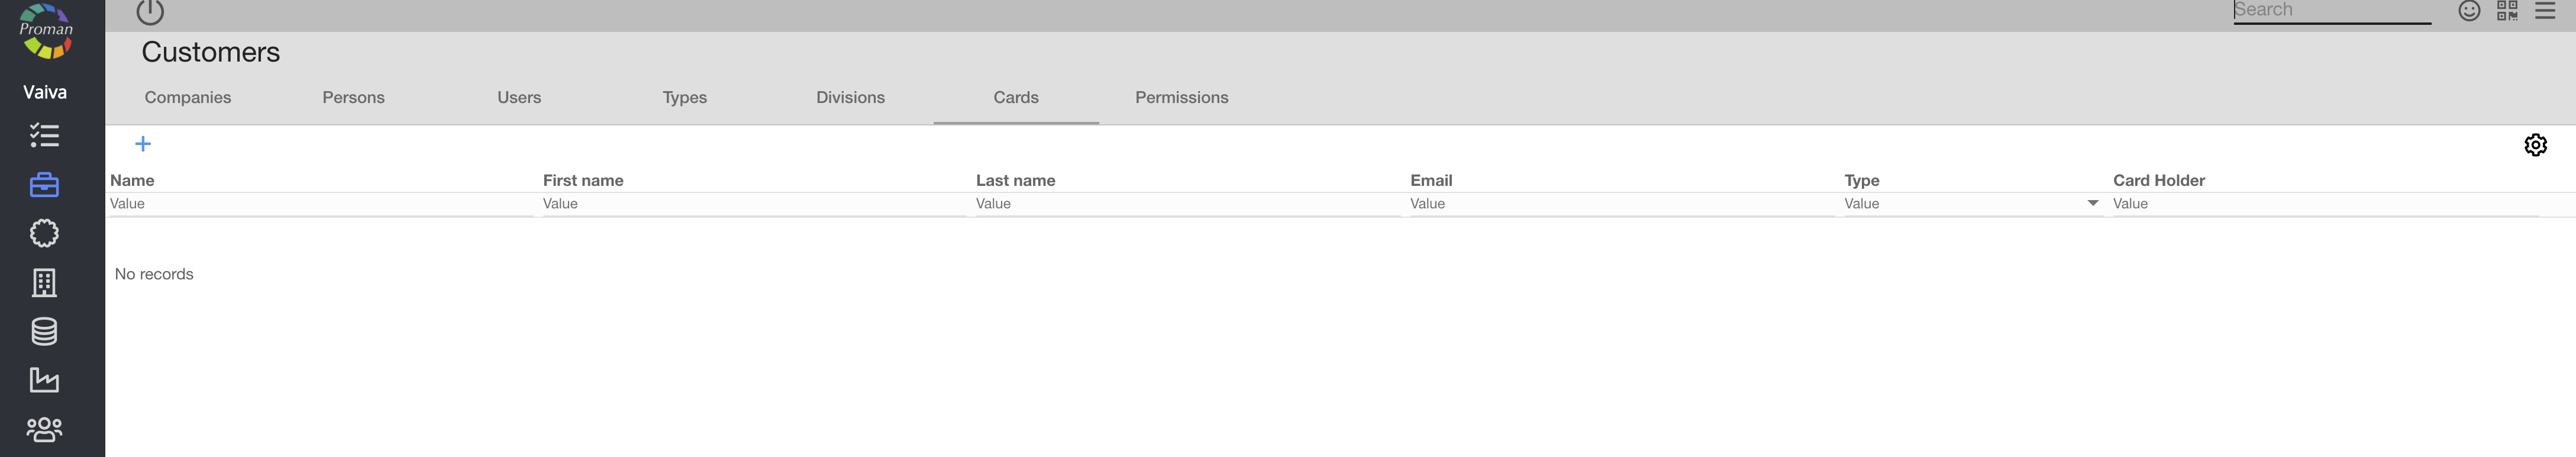
Task: Click the smiley face icon
Action: point(2469,11)
